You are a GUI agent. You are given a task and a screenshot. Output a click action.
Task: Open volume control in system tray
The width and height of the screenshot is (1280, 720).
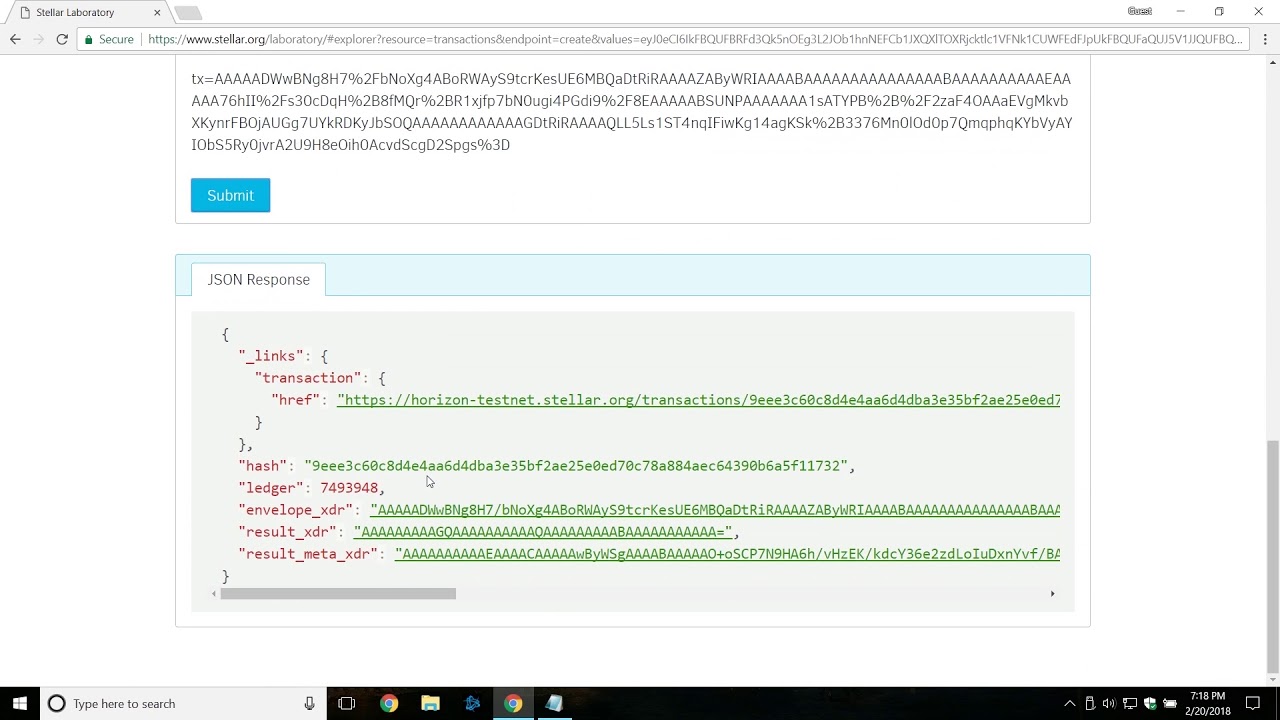coord(1109,703)
